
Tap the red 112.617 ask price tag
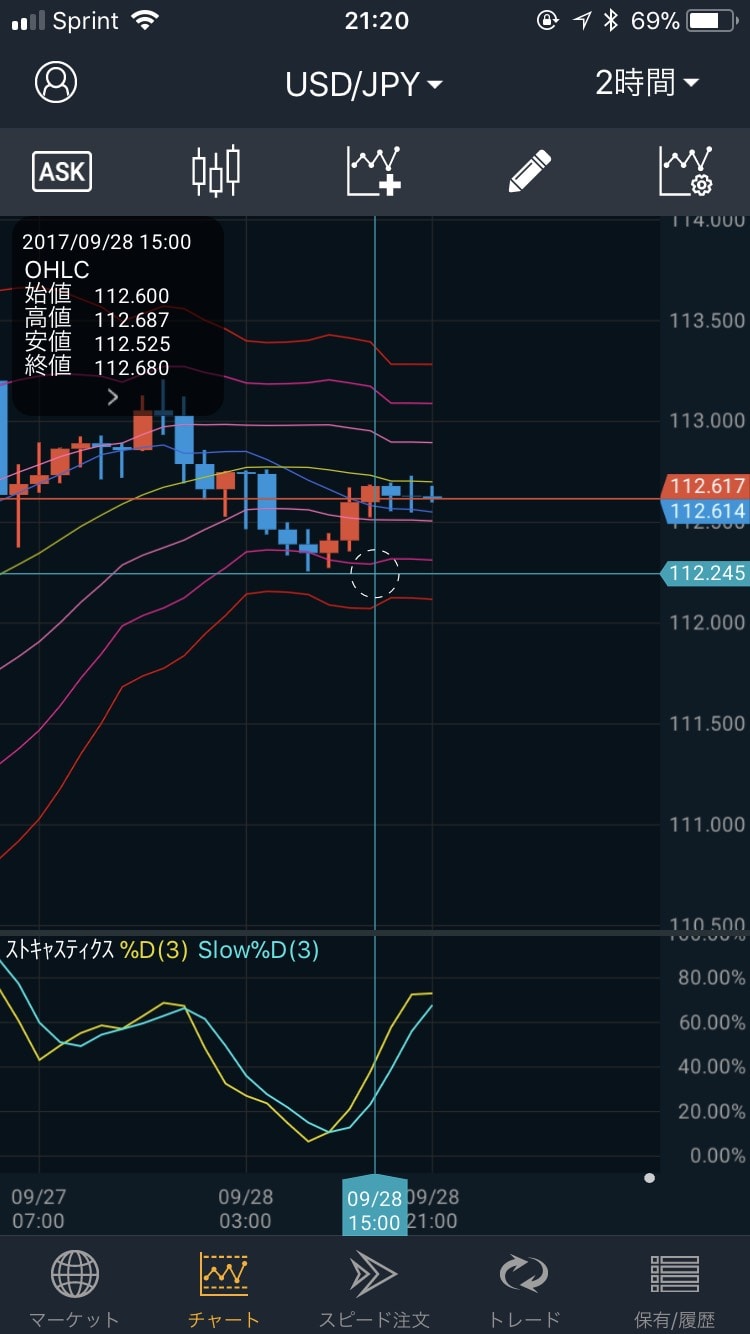[x=705, y=486]
